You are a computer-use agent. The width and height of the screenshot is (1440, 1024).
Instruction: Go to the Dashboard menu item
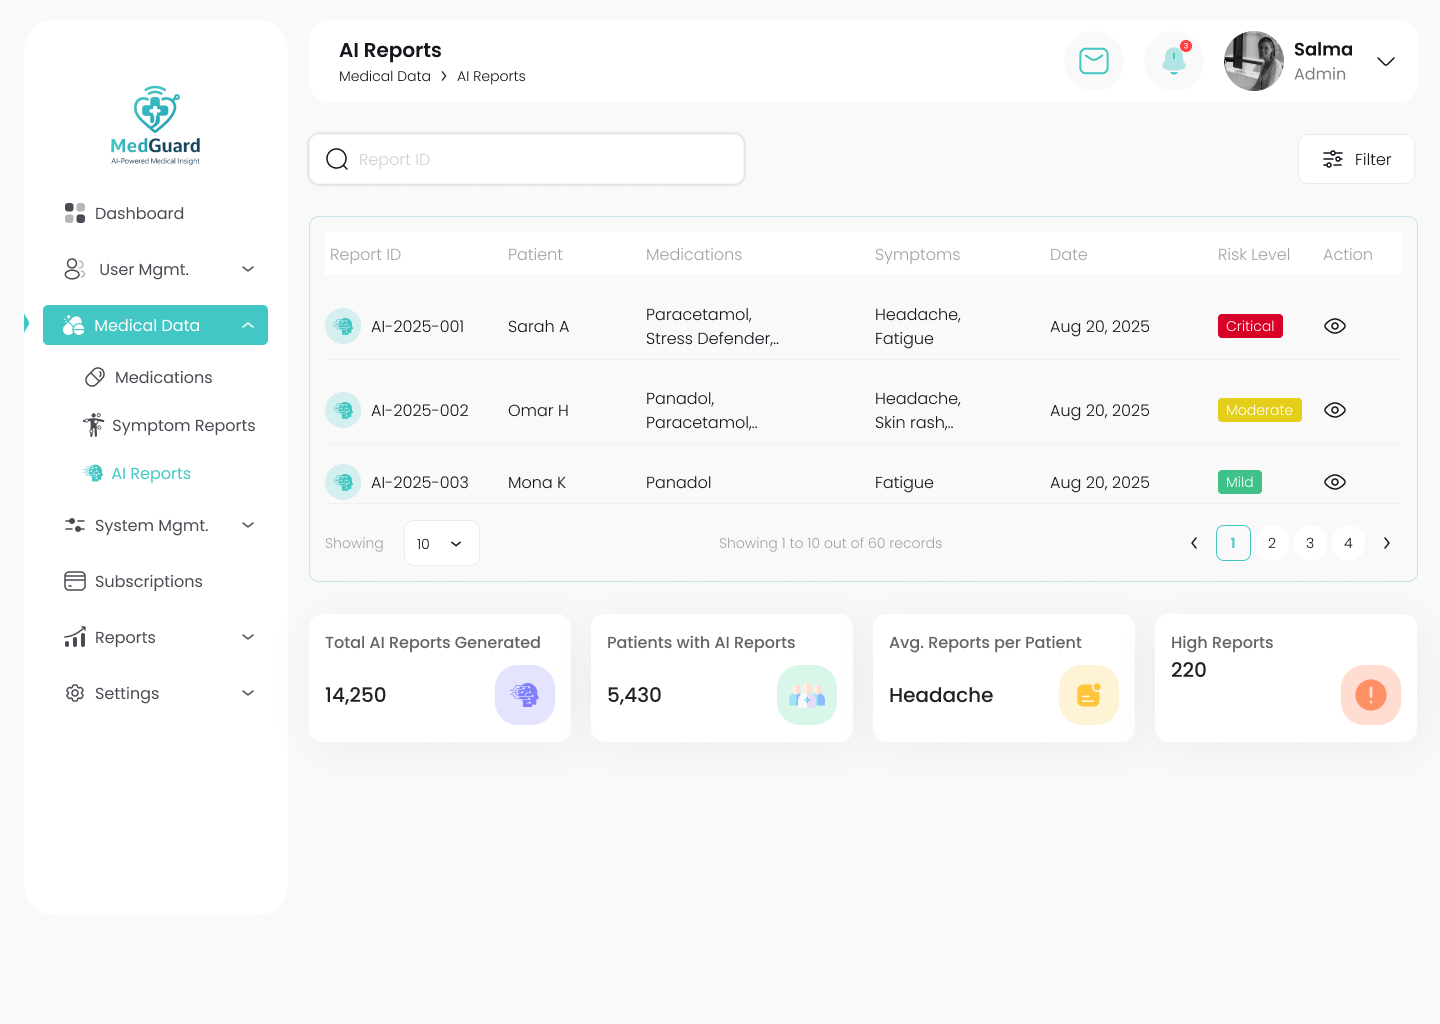[x=139, y=213]
